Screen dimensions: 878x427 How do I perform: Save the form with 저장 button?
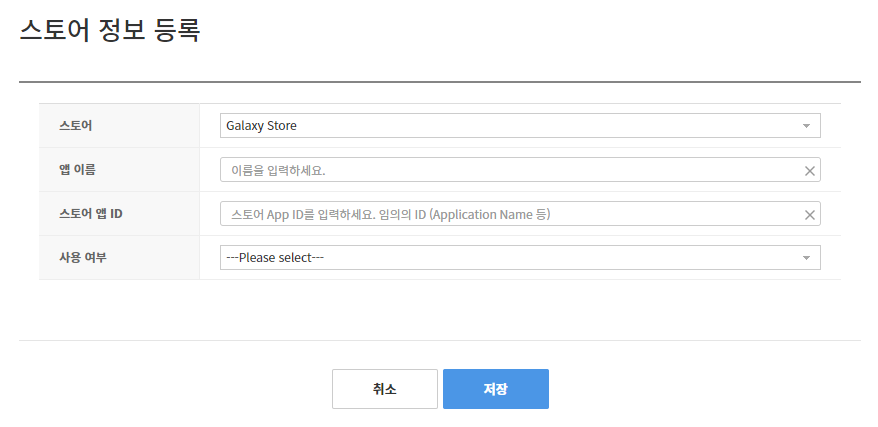point(496,389)
